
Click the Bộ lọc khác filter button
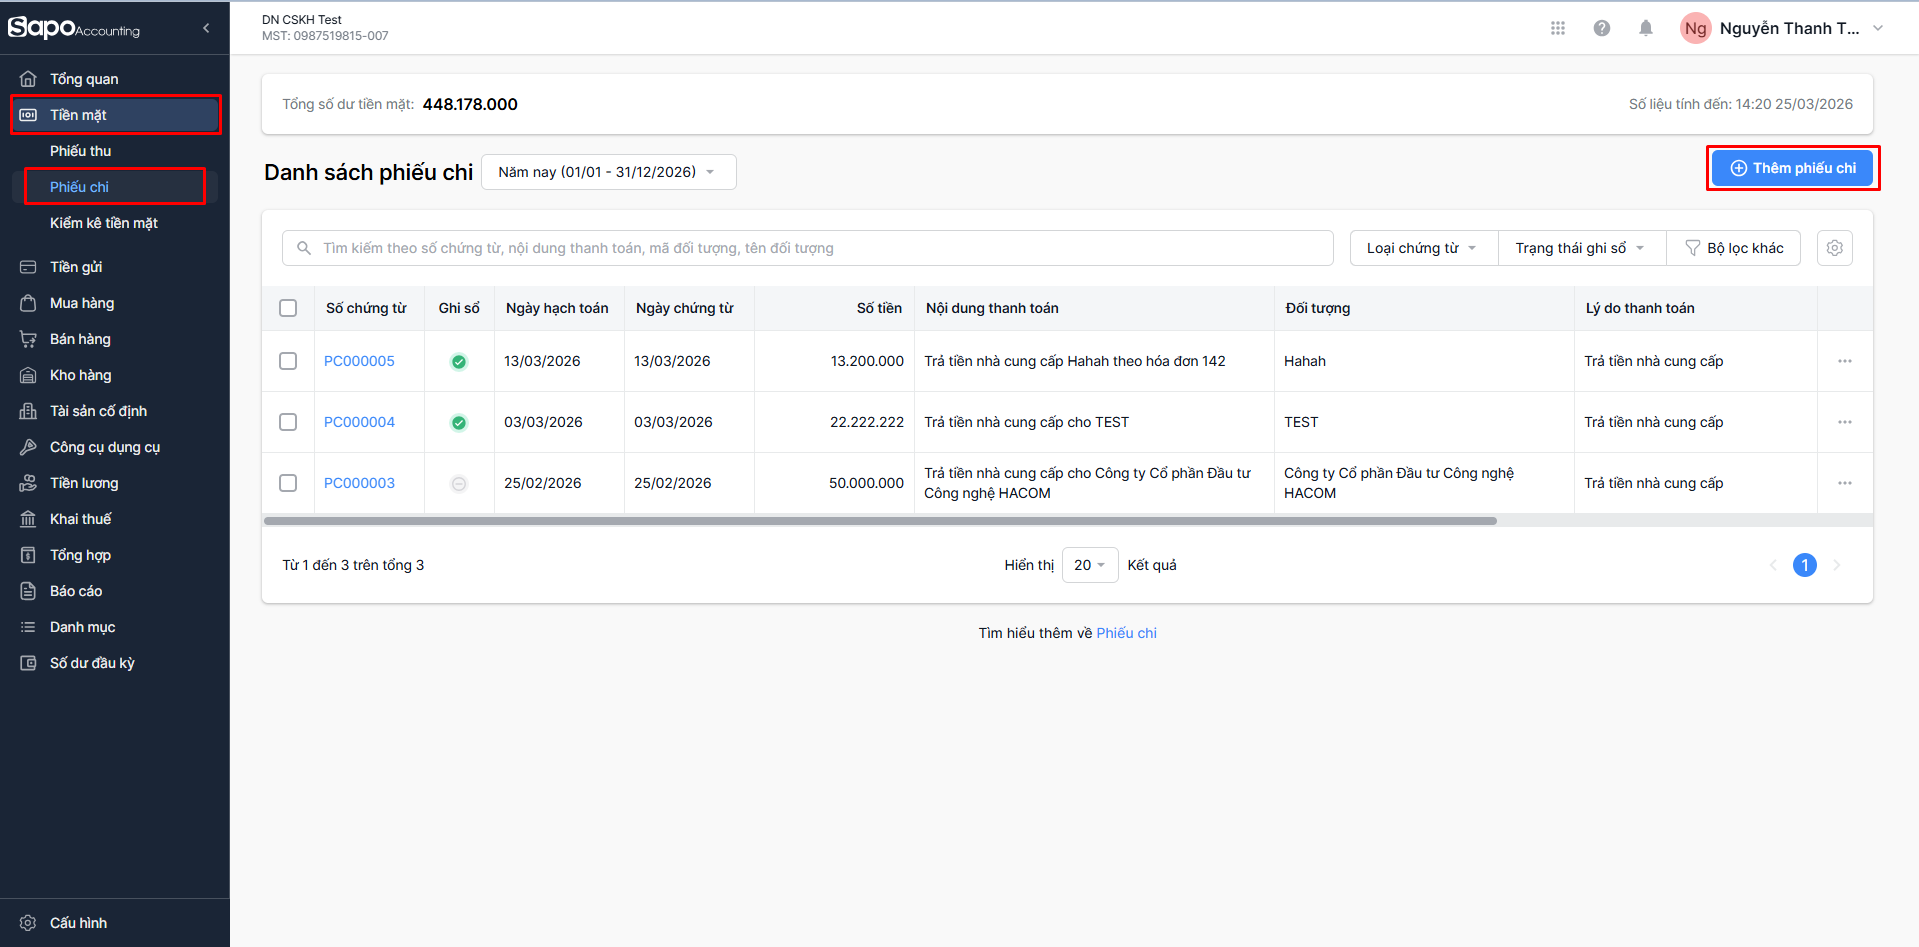pyautogui.click(x=1734, y=248)
